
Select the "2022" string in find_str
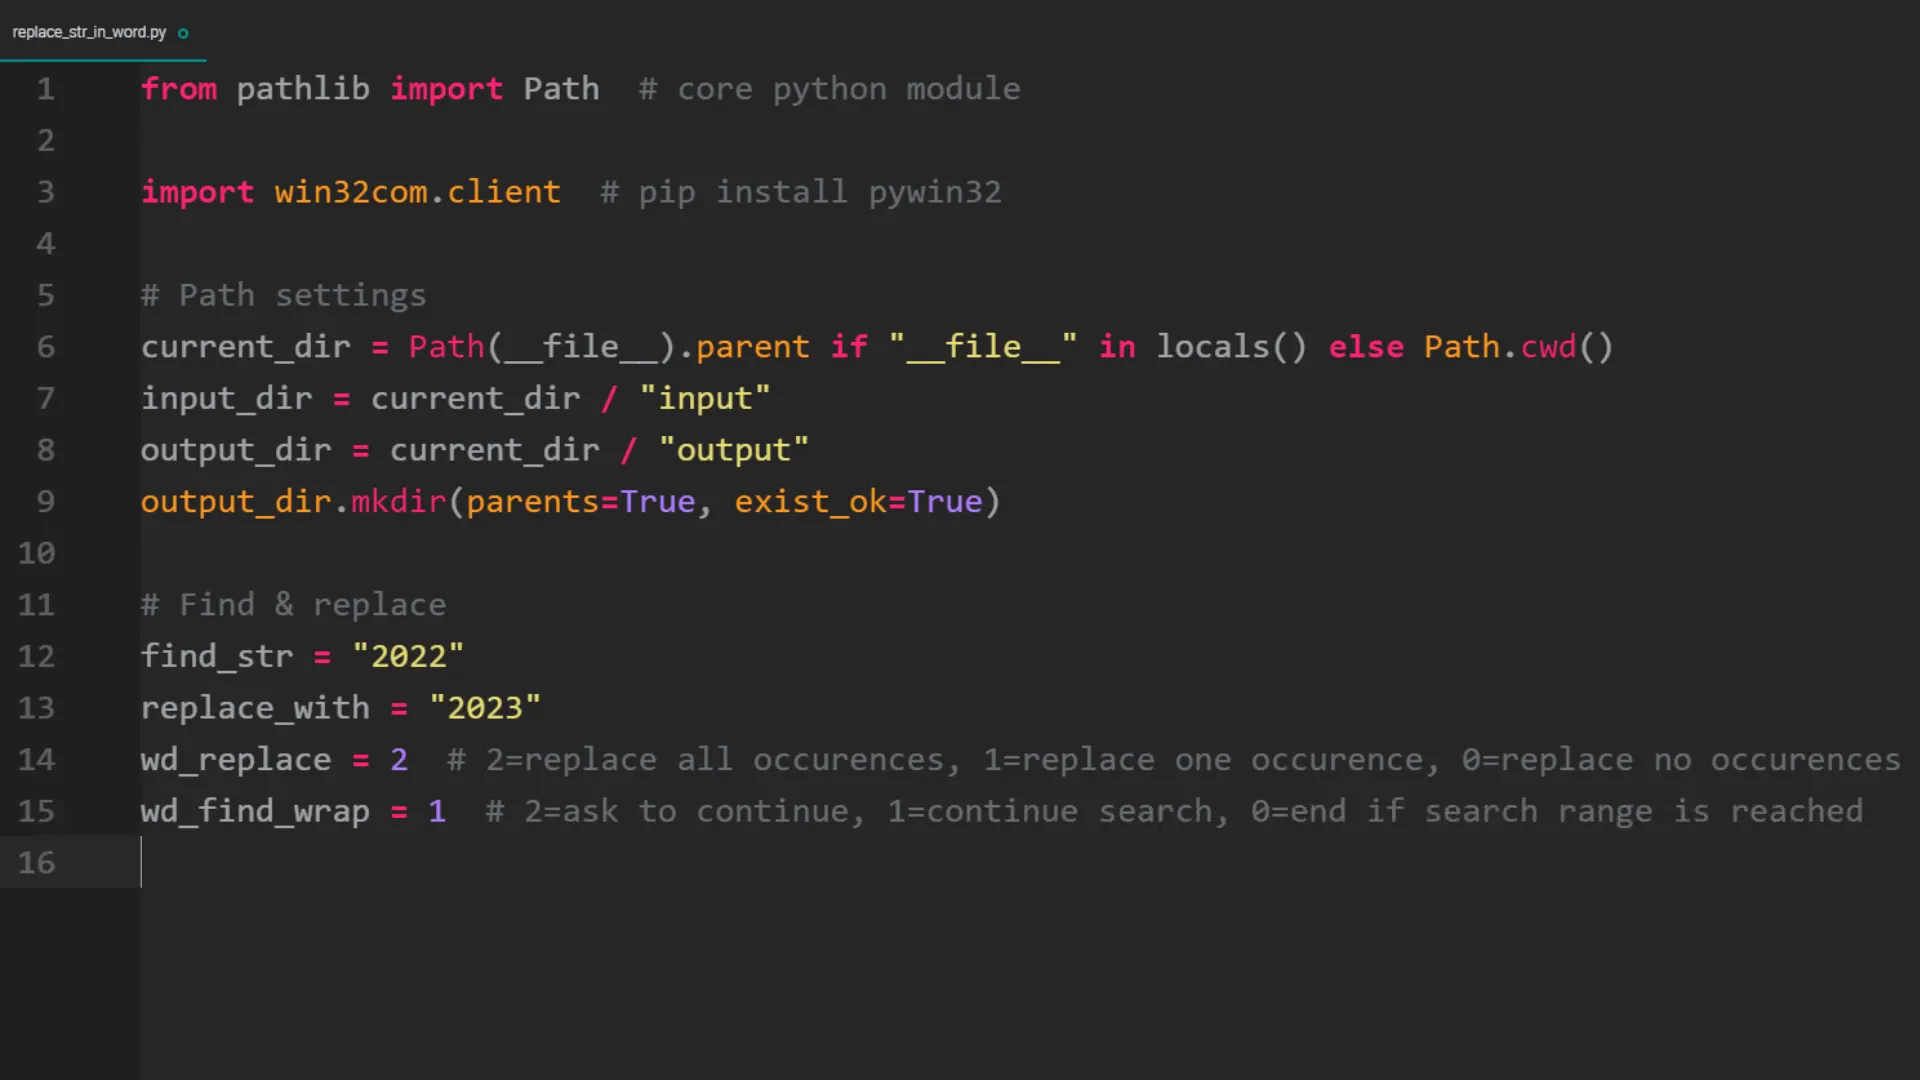click(407, 656)
